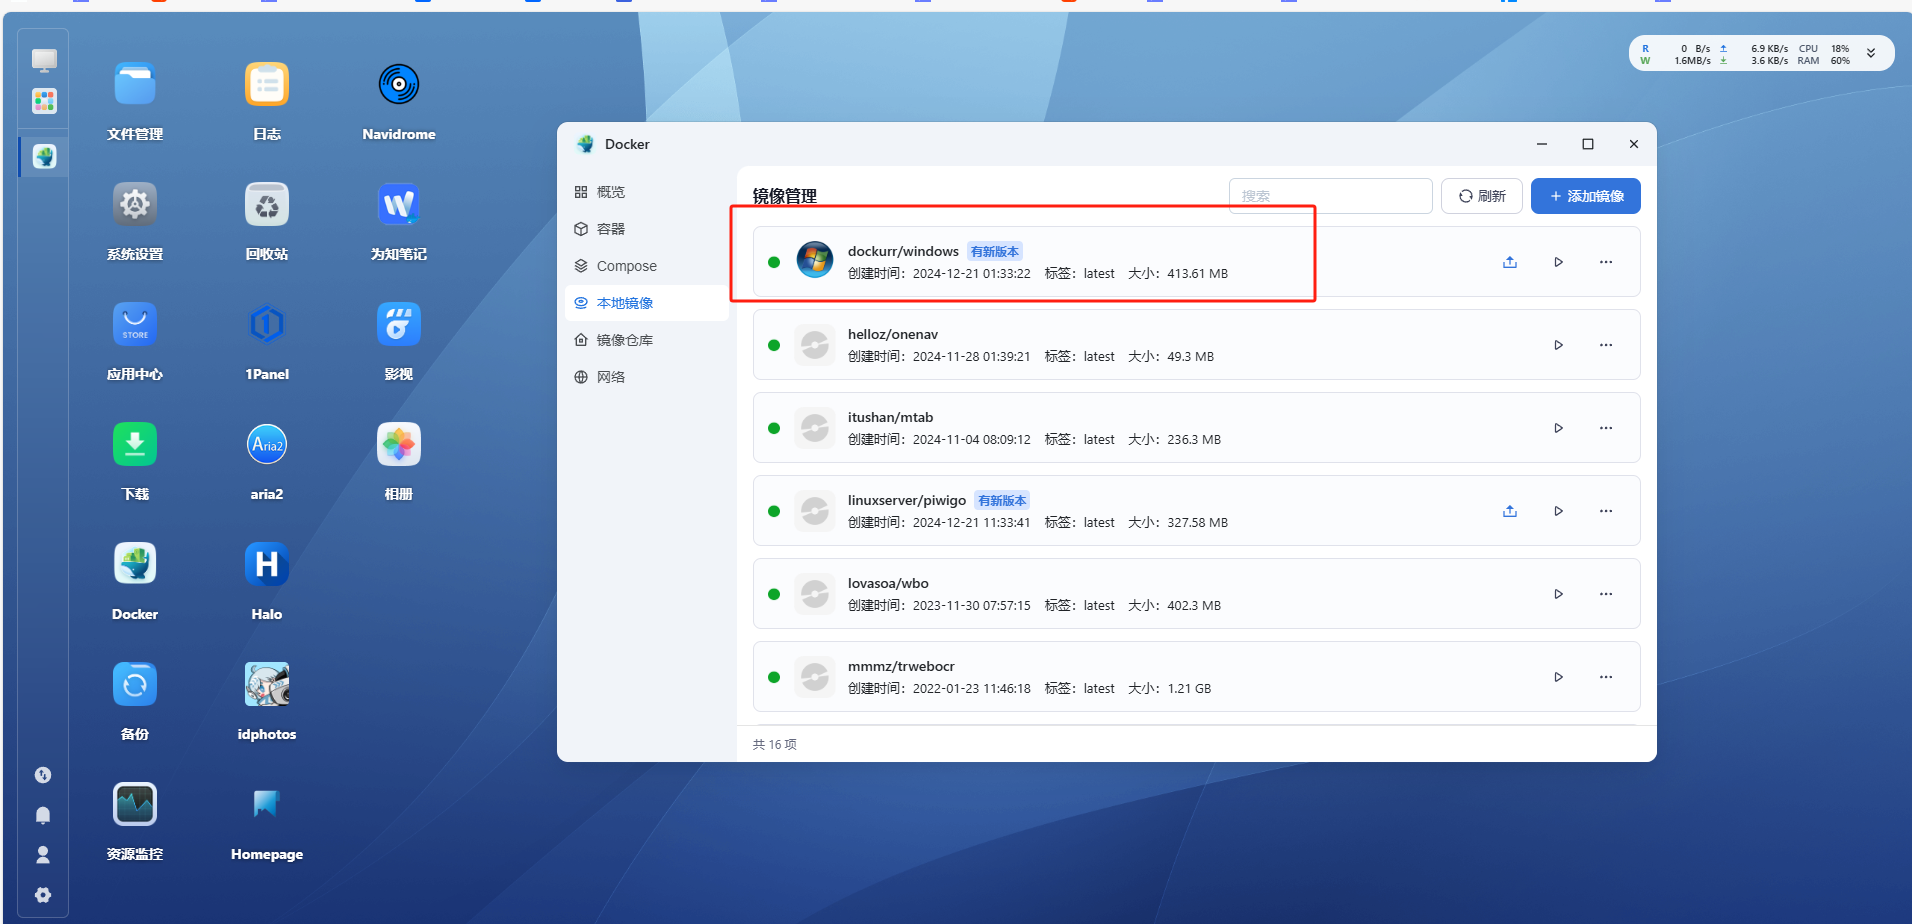Image resolution: width=1912 pixels, height=924 pixels.
Task: Click the 有新版本 badge on linuxserver/piwigo
Action: click(x=1002, y=501)
